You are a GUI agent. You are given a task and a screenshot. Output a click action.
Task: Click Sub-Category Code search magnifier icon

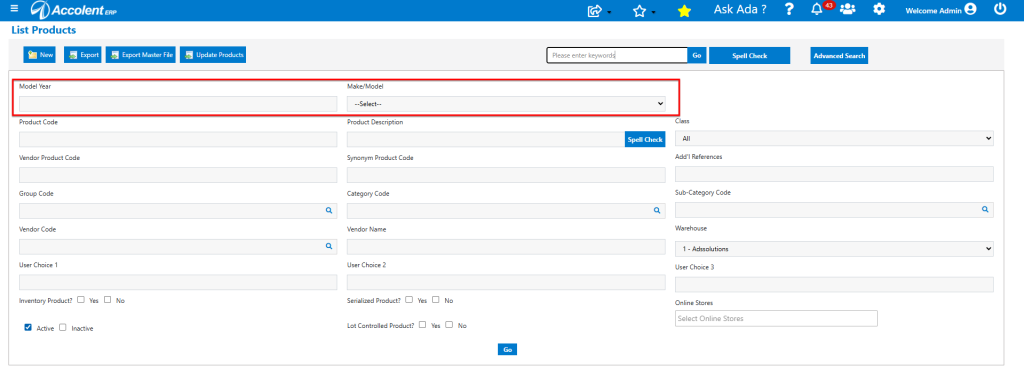tap(985, 210)
